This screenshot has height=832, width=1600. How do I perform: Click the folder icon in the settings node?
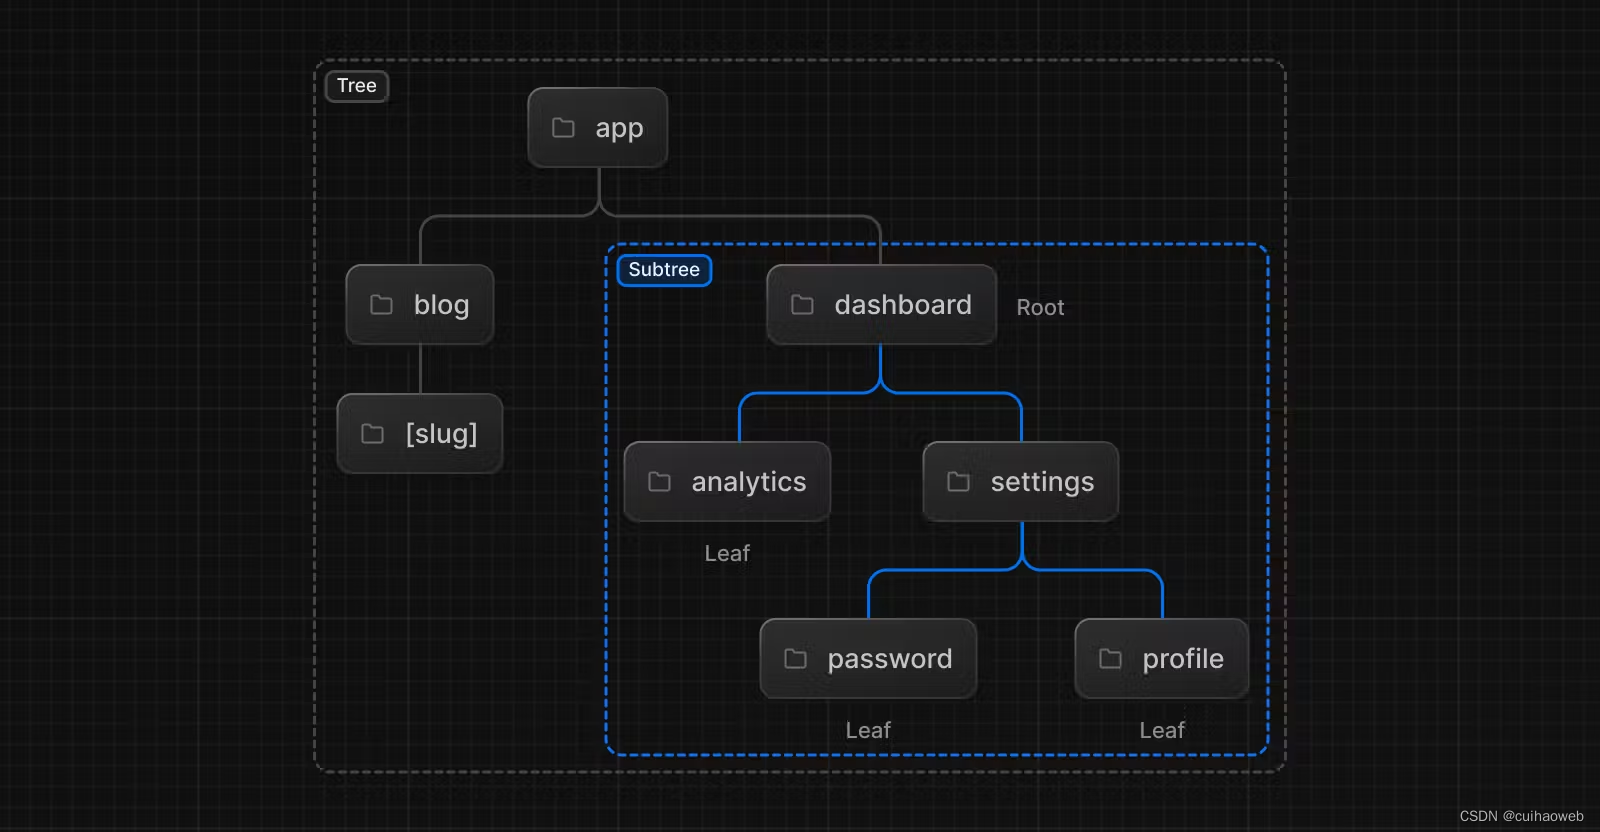point(958,482)
